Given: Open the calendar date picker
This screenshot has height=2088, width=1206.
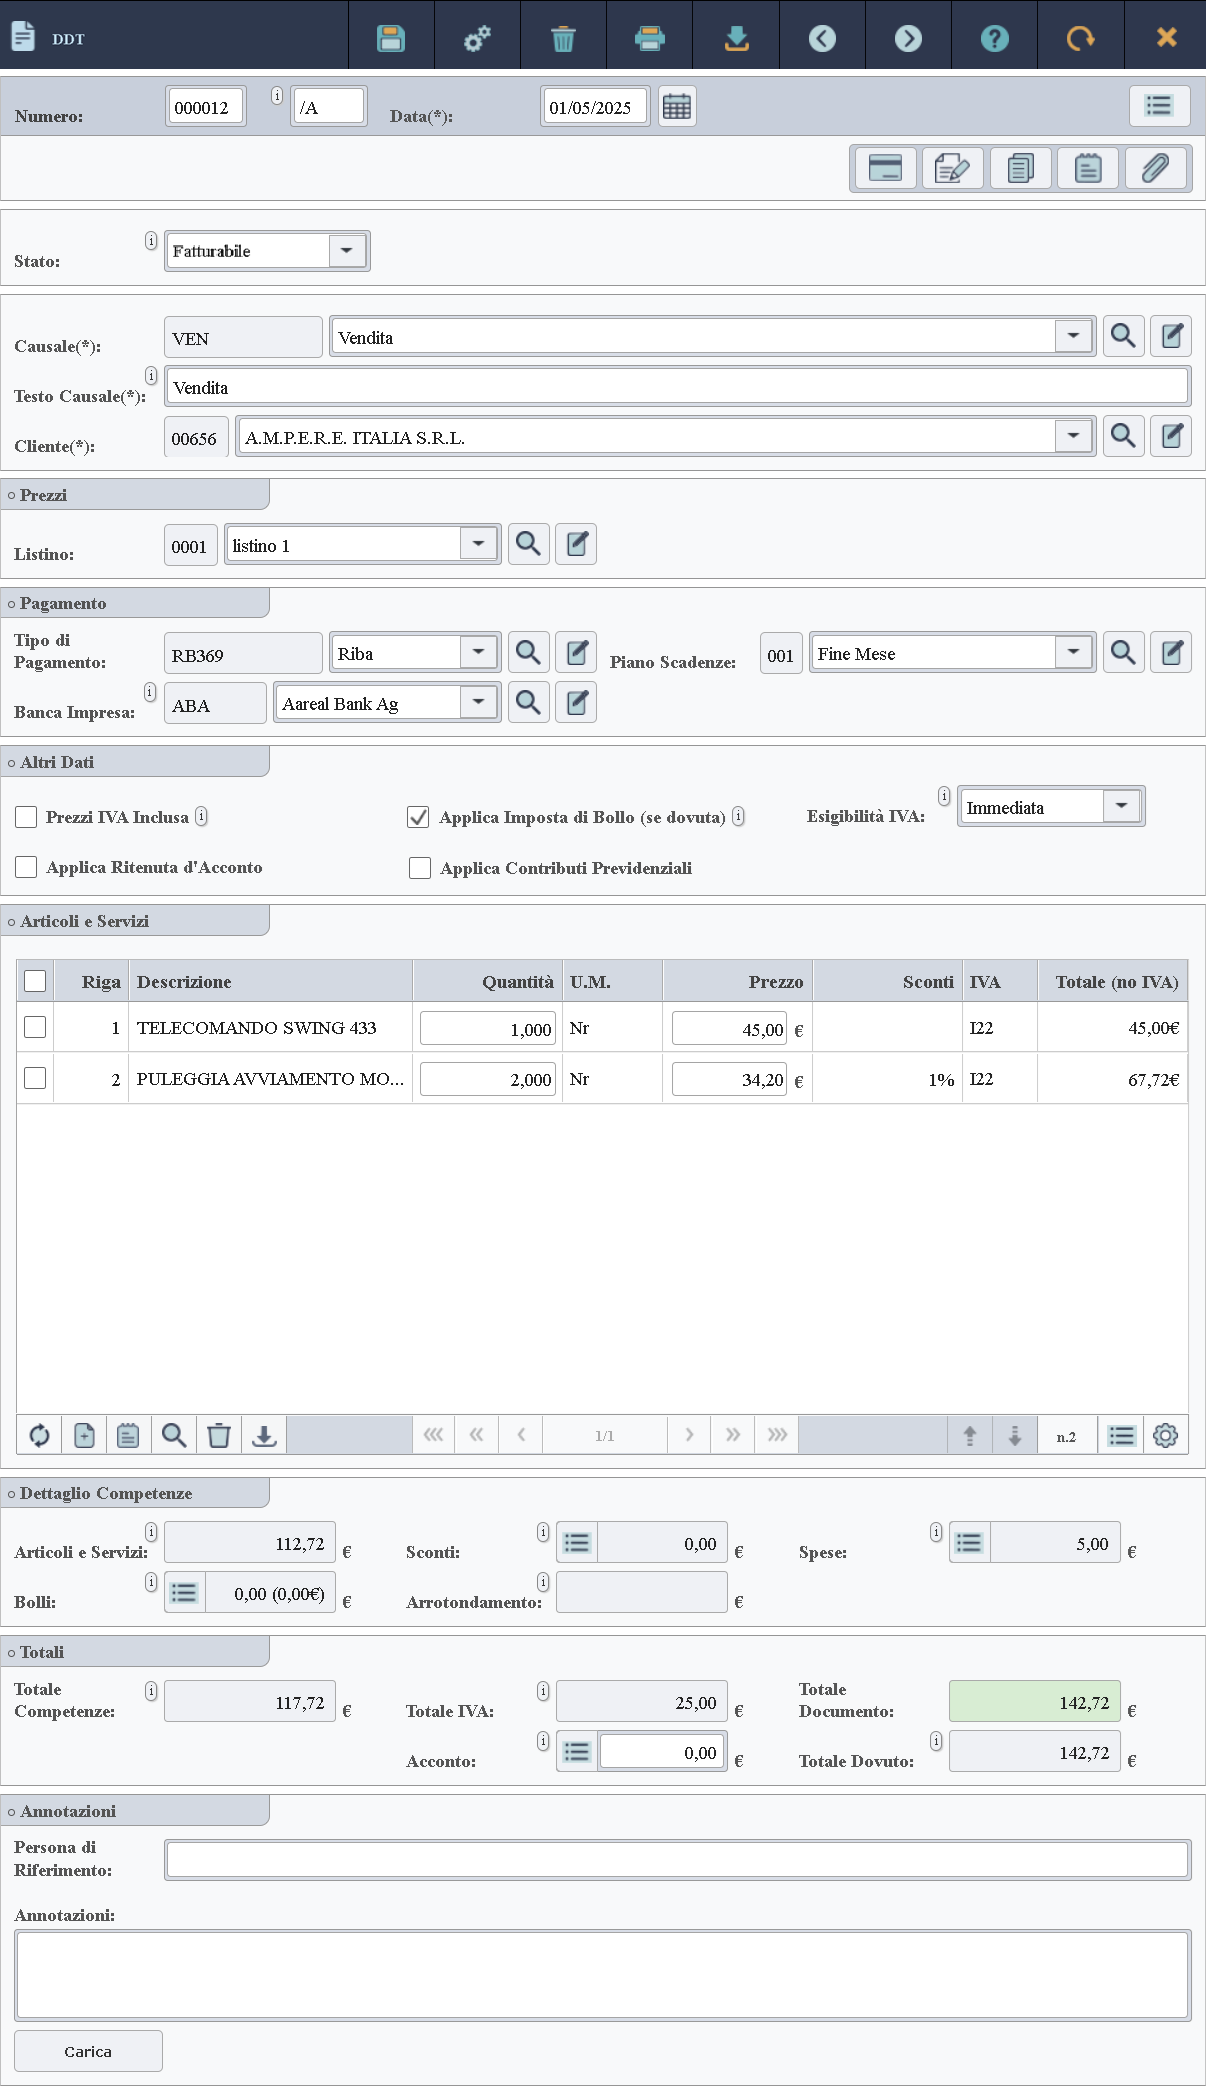Looking at the screenshot, I should coord(677,106).
